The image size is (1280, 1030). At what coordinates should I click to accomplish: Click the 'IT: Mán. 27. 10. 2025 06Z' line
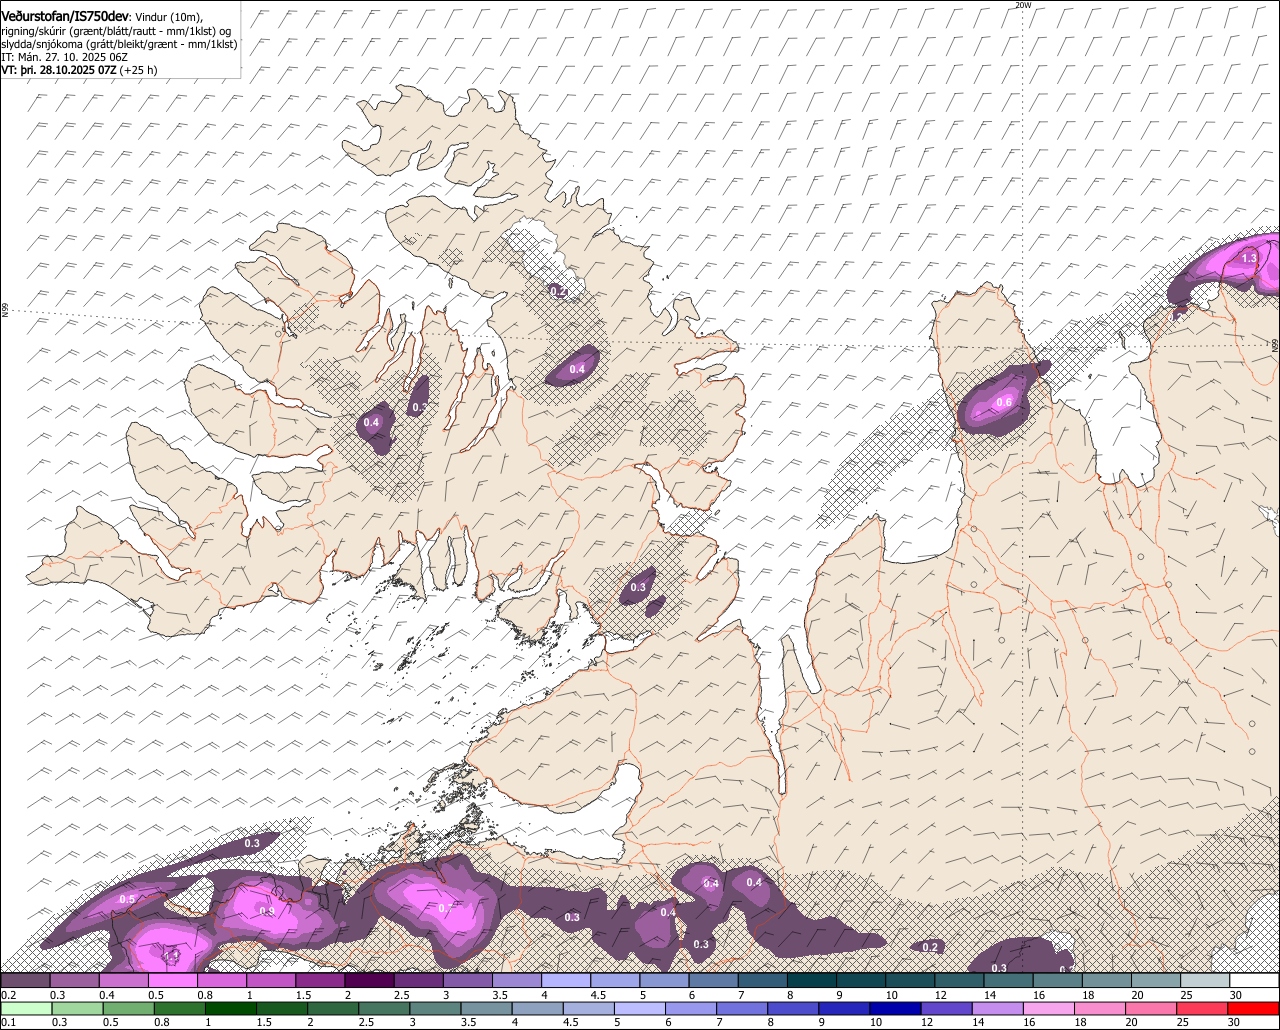pyautogui.click(x=64, y=57)
